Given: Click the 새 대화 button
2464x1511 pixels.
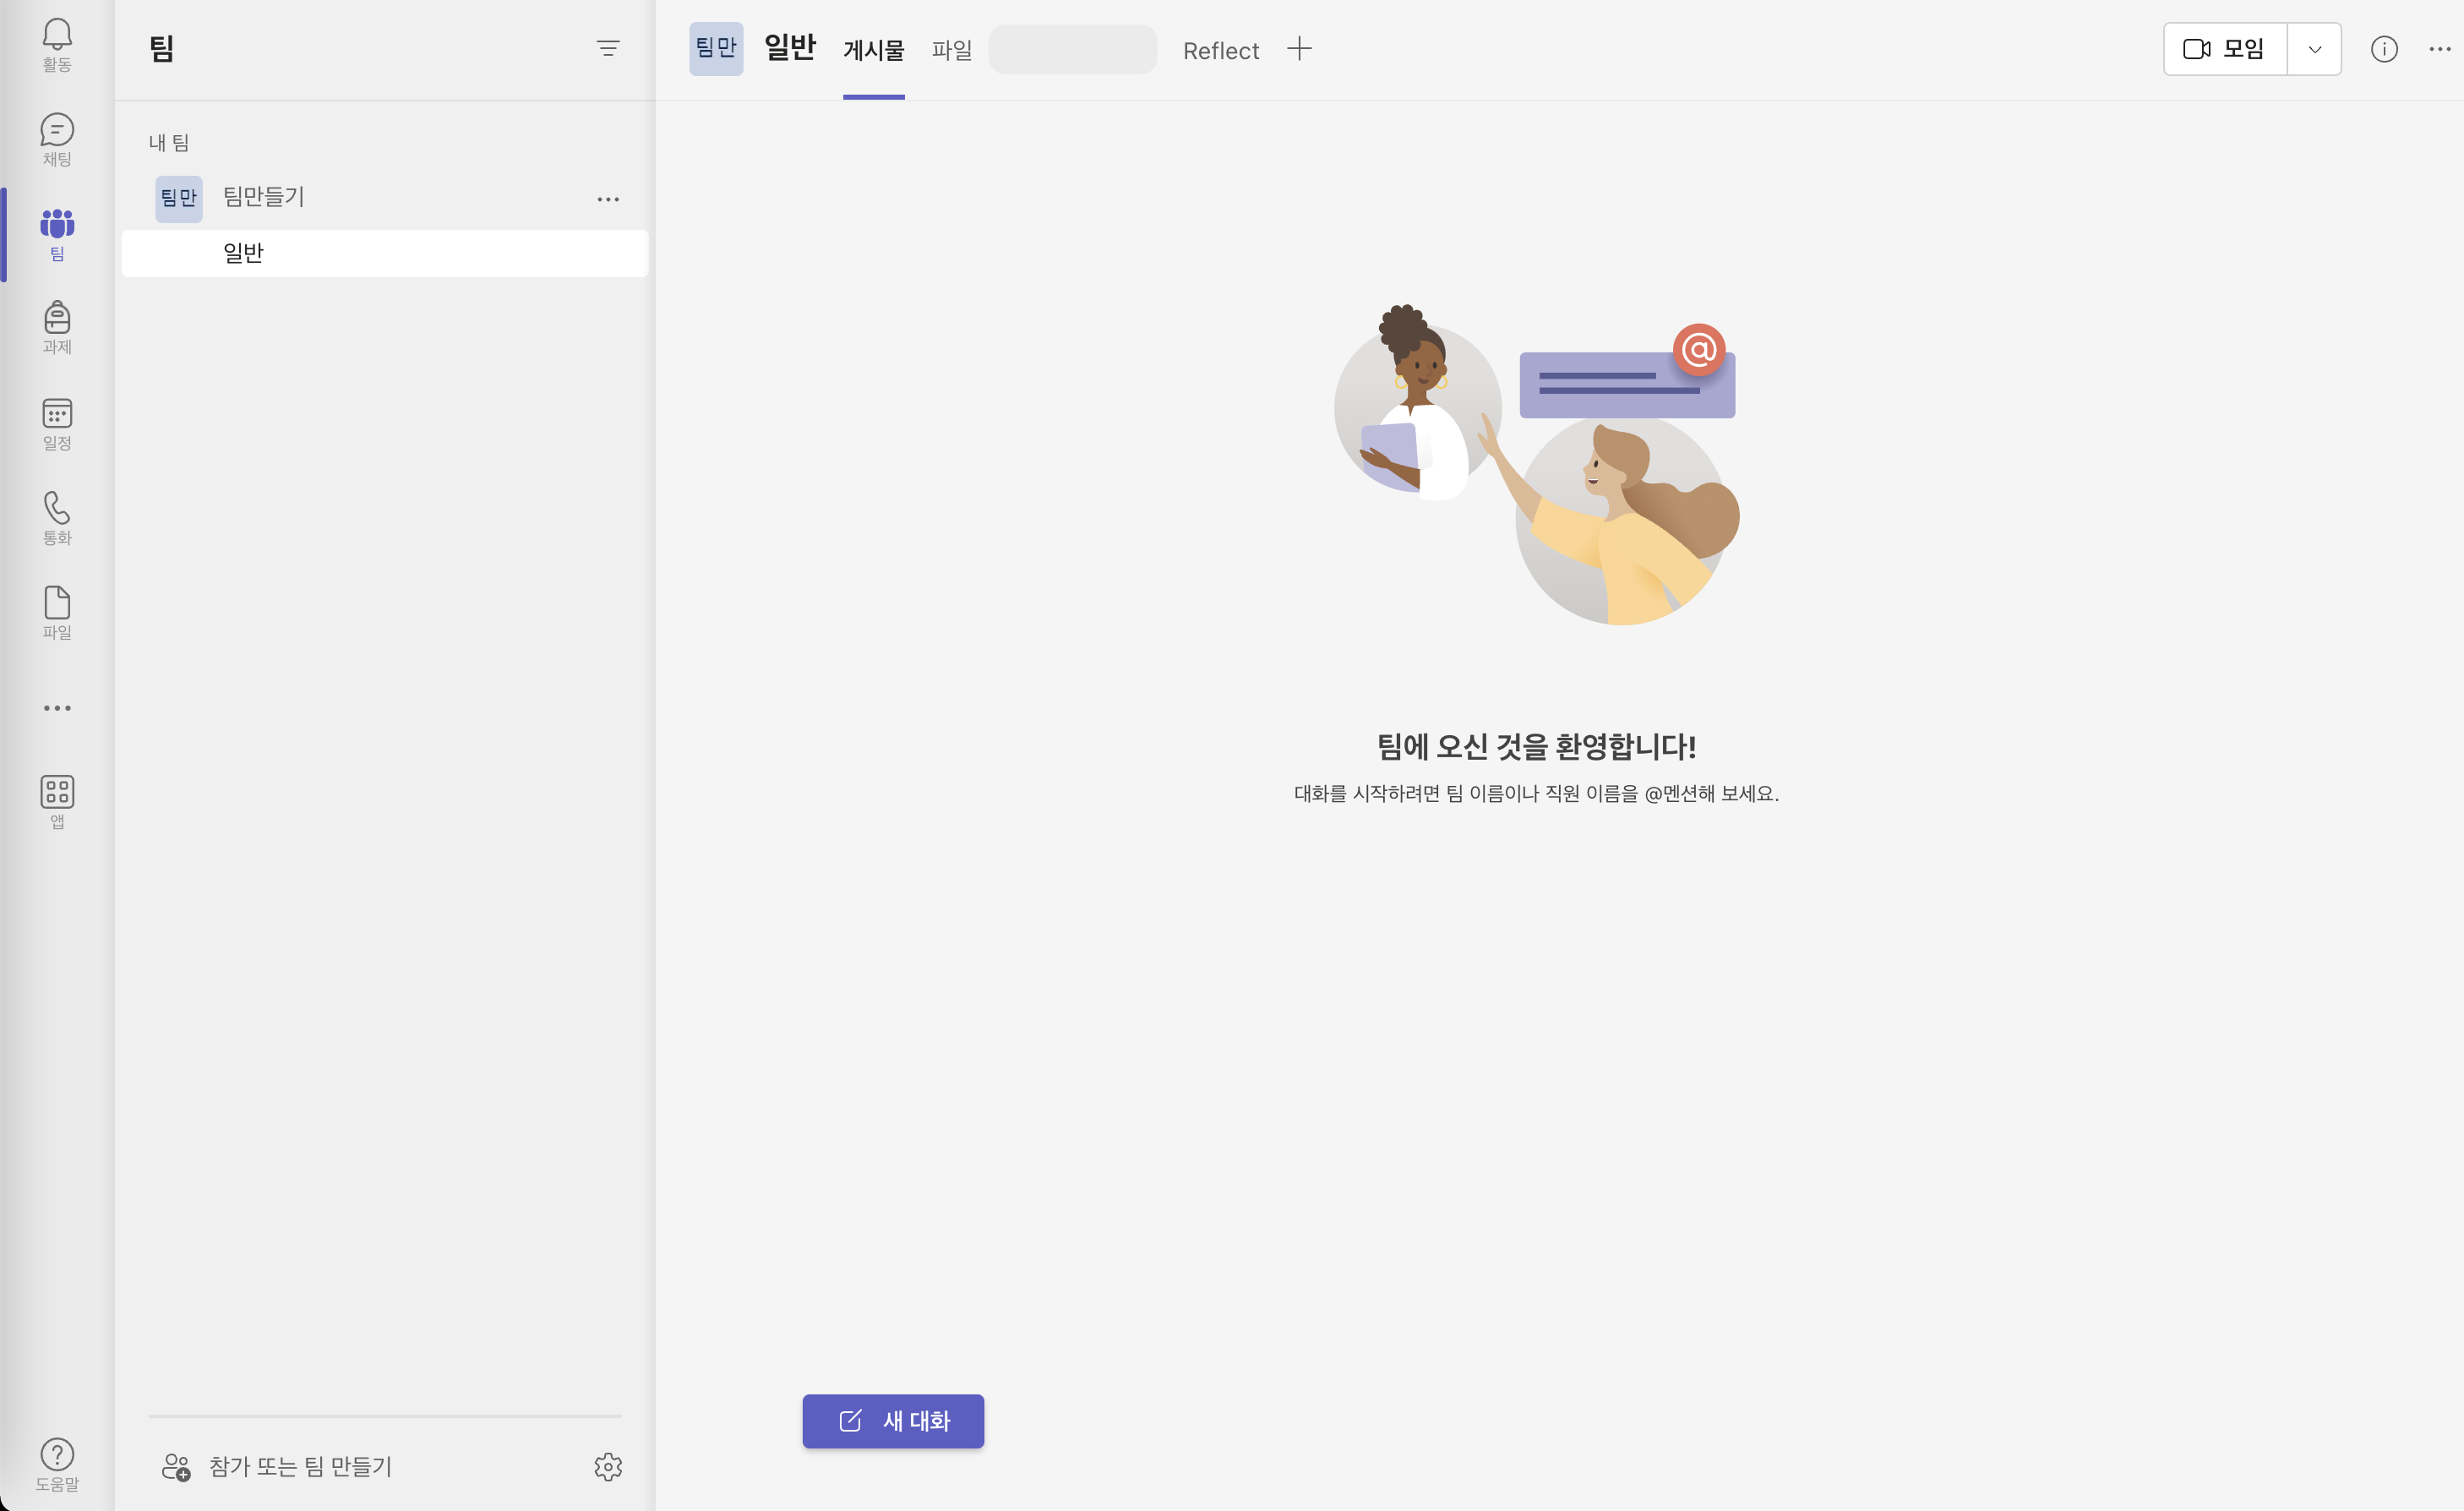Looking at the screenshot, I should coord(893,1420).
